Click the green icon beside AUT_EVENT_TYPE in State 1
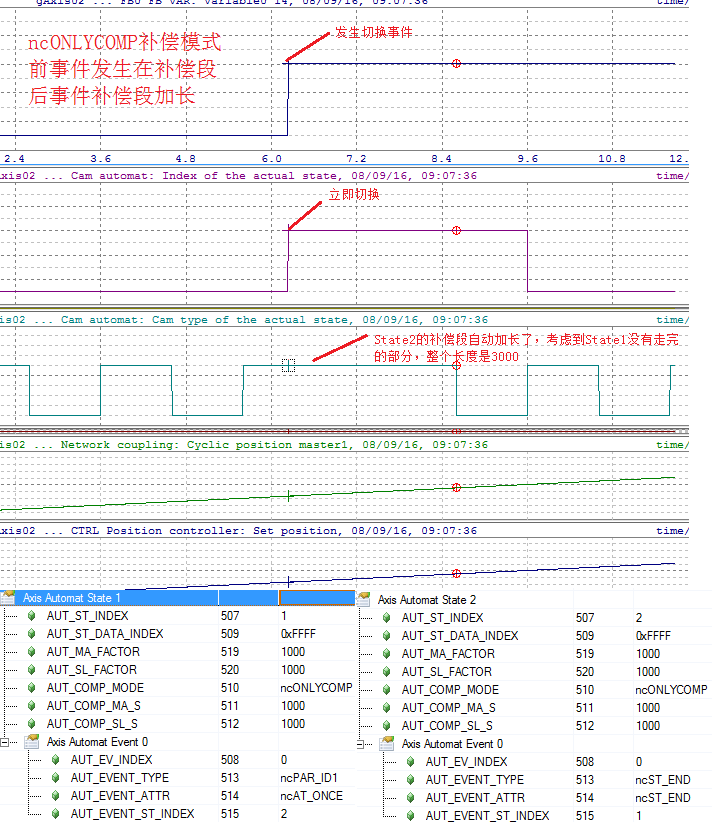The width and height of the screenshot is (714, 822). tap(56, 778)
